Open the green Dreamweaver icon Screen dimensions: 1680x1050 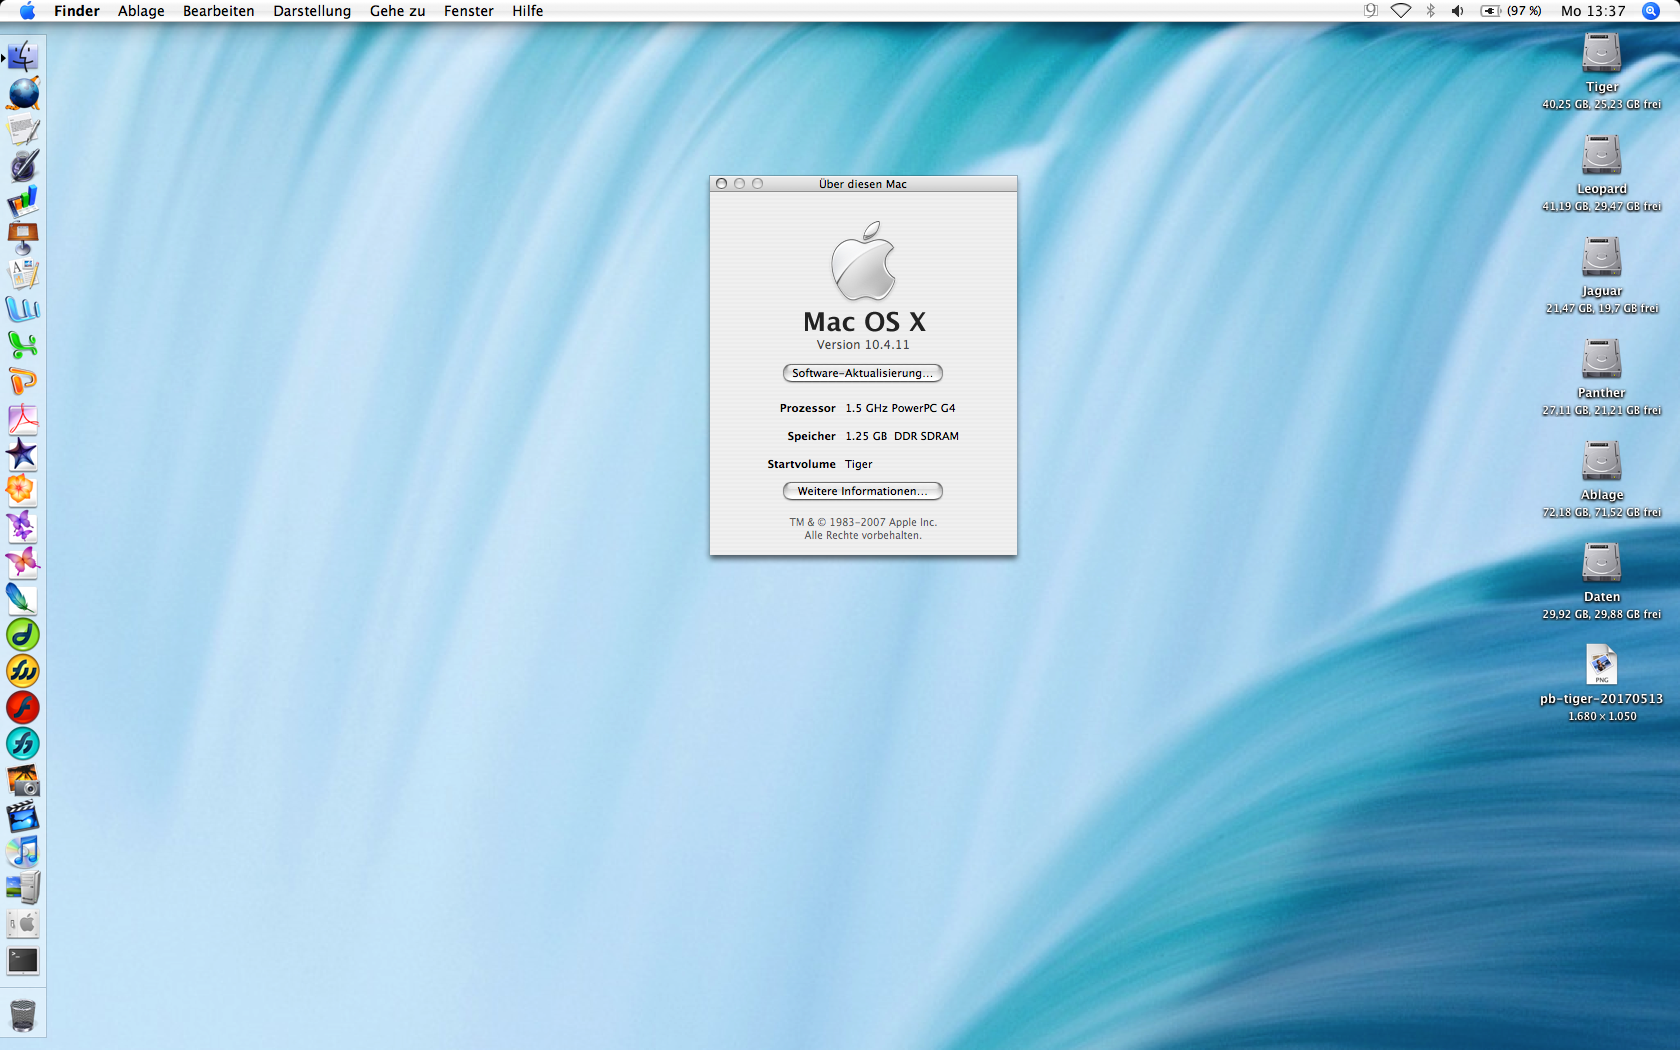pos(23,634)
